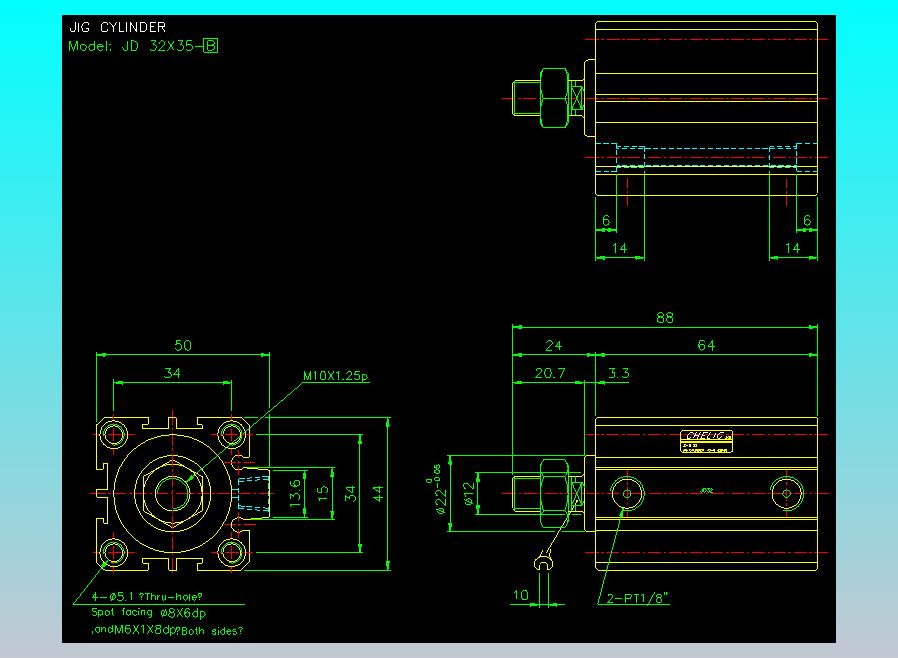Select the 44 height dimension in front view

click(379, 493)
